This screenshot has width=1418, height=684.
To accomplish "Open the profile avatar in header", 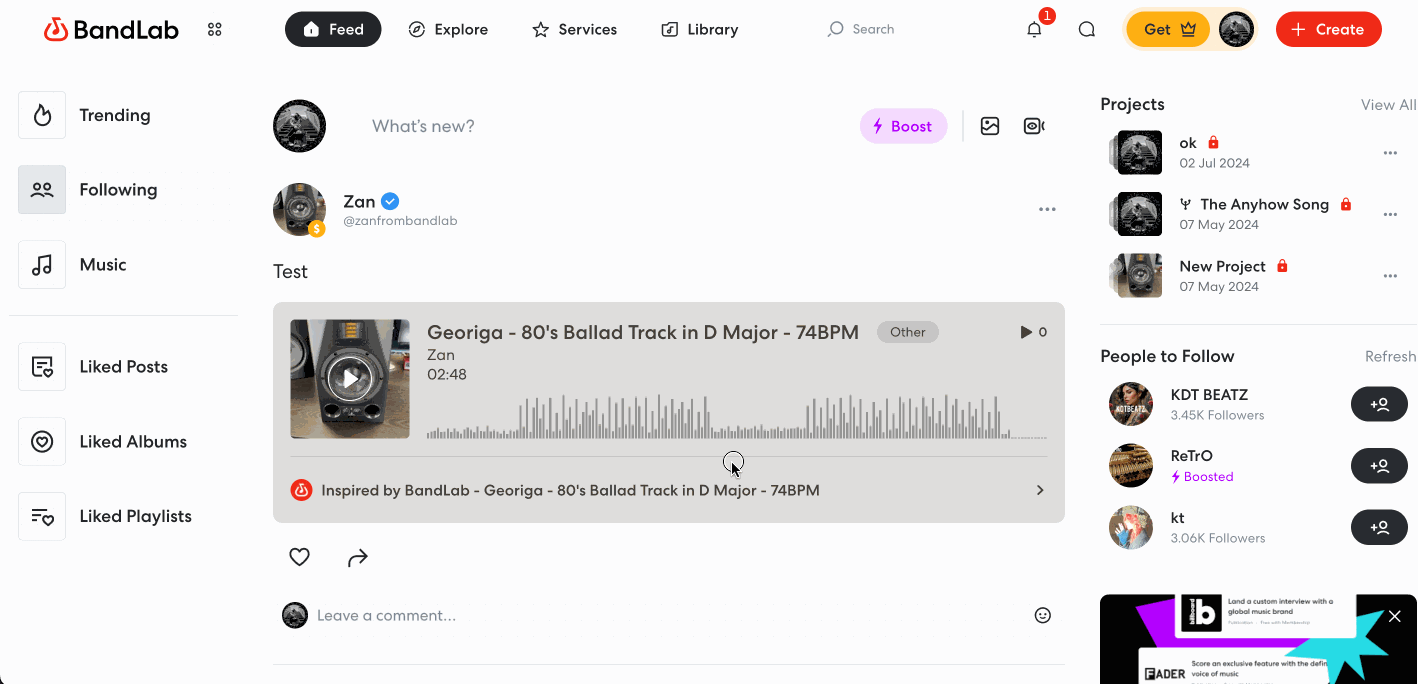I will pyautogui.click(x=1237, y=30).
